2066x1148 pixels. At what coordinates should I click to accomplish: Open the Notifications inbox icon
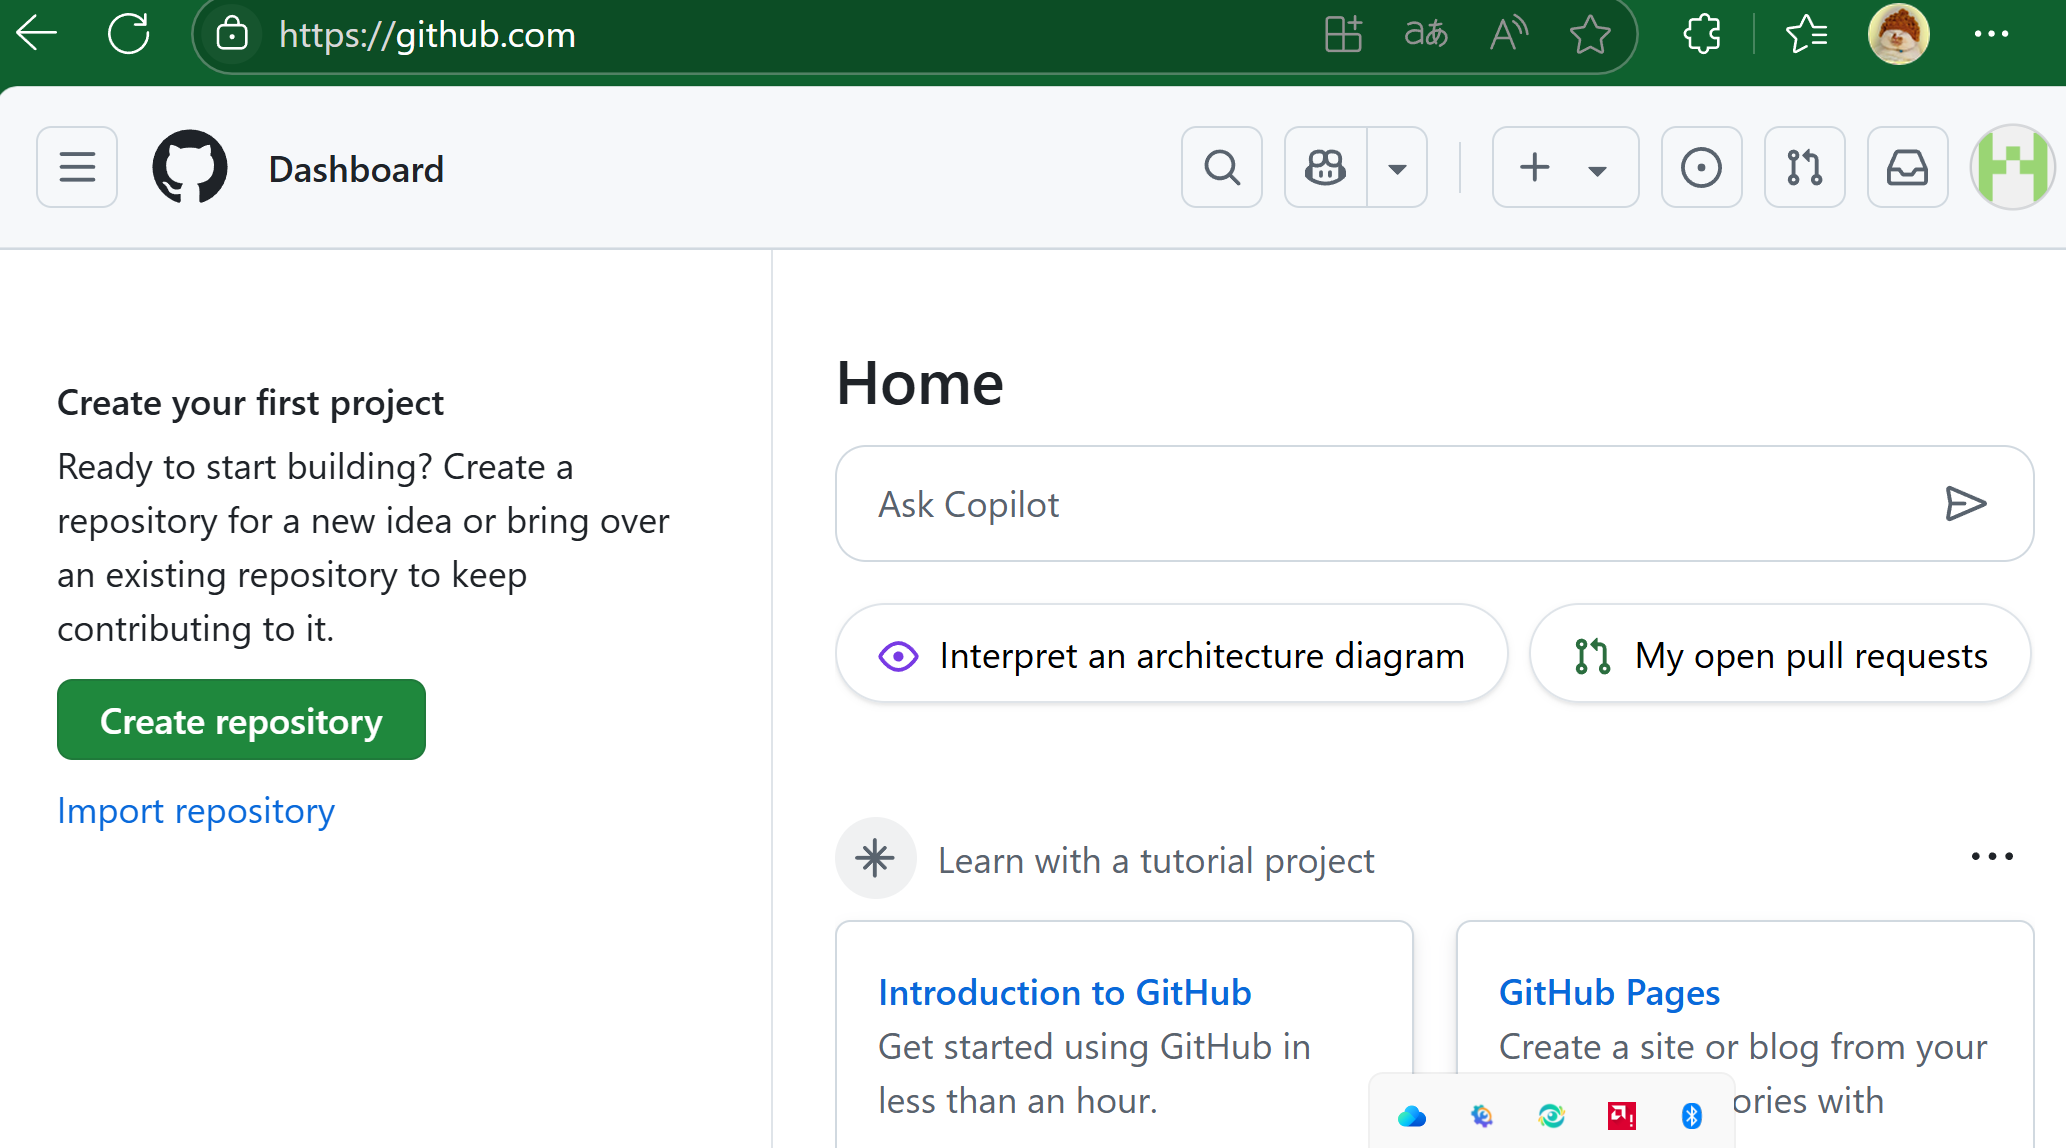[x=1907, y=167]
